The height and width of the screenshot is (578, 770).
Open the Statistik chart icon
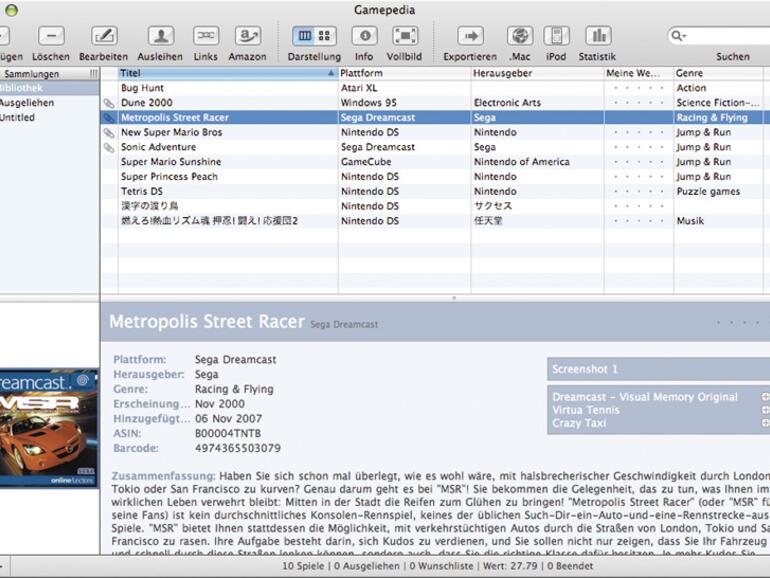(x=598, y=36)
